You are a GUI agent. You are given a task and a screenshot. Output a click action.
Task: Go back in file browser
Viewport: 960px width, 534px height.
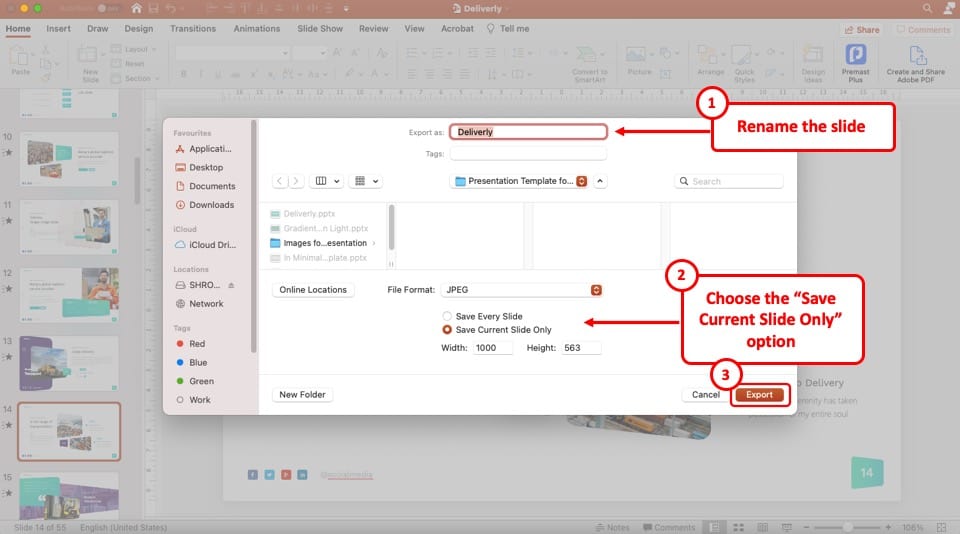tap(280, 181)
